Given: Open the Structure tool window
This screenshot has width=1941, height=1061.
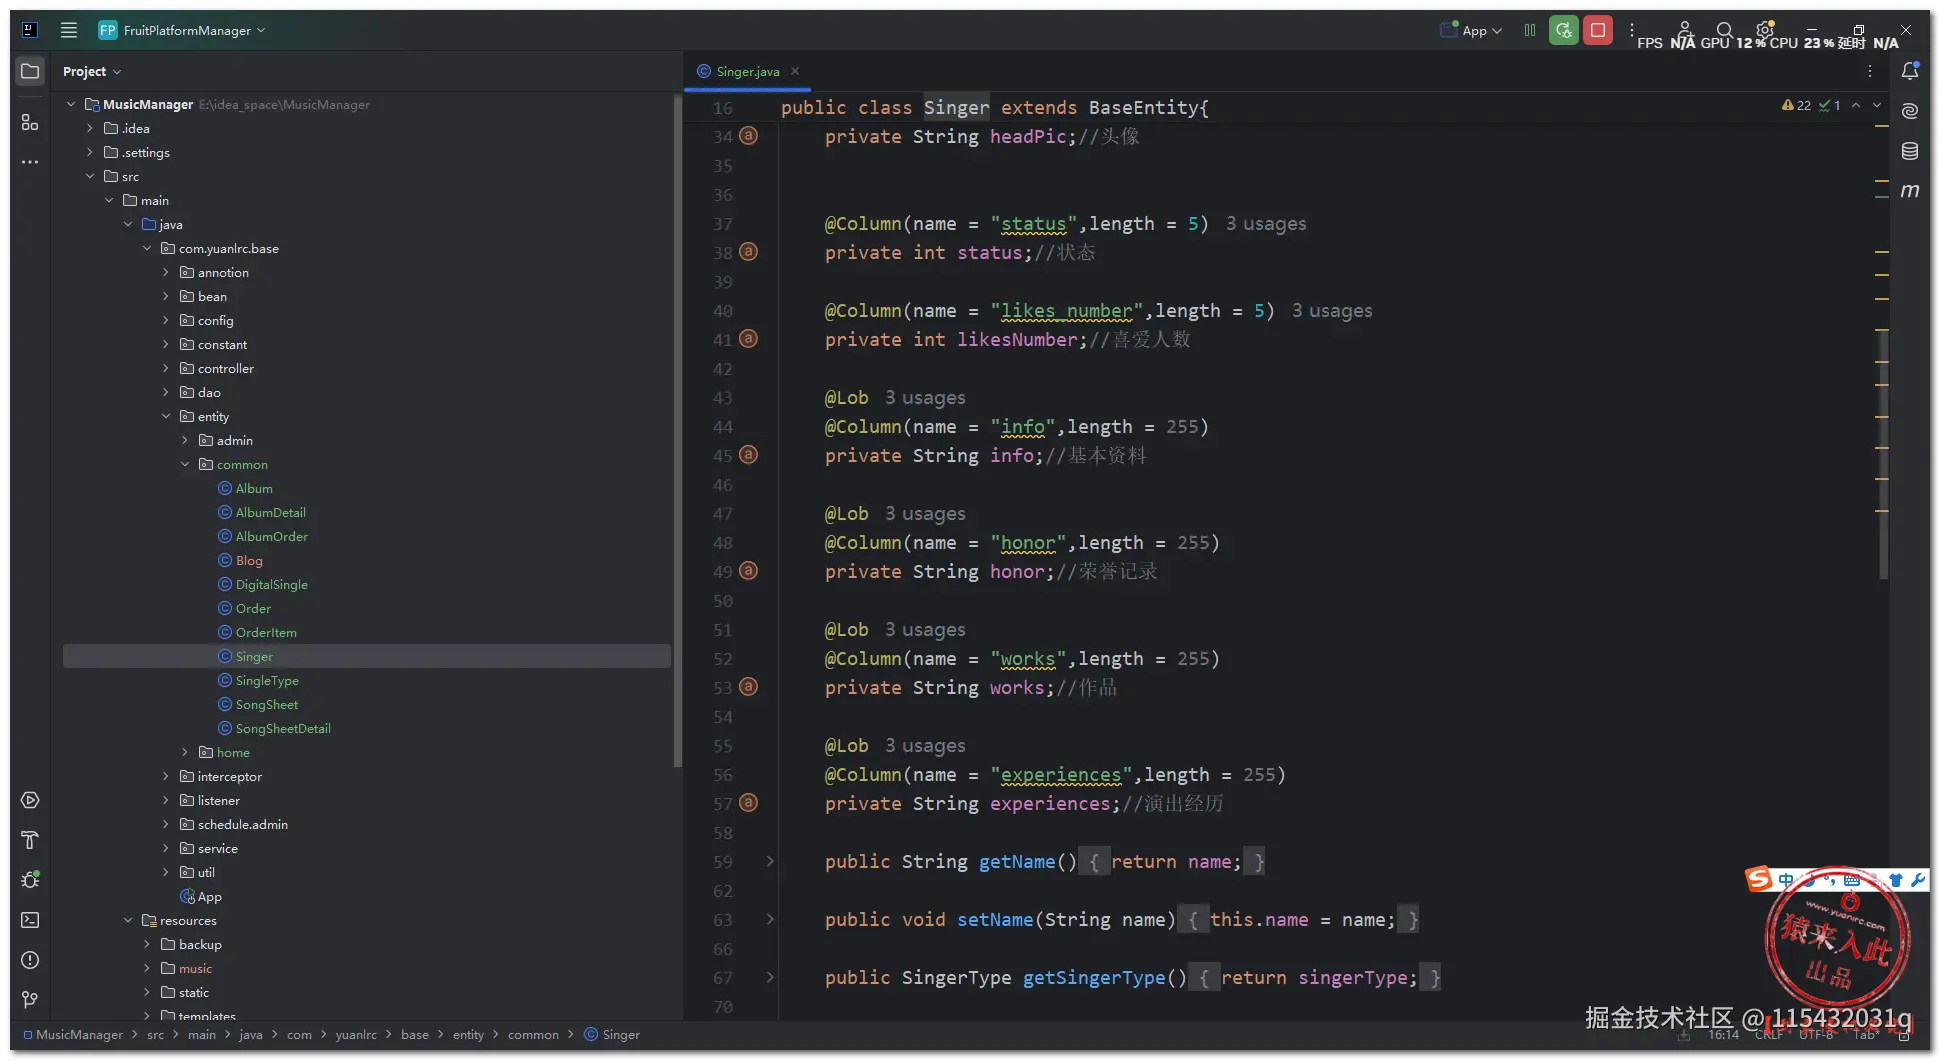Looking at the screenshot, I should [x=30, y=122].
